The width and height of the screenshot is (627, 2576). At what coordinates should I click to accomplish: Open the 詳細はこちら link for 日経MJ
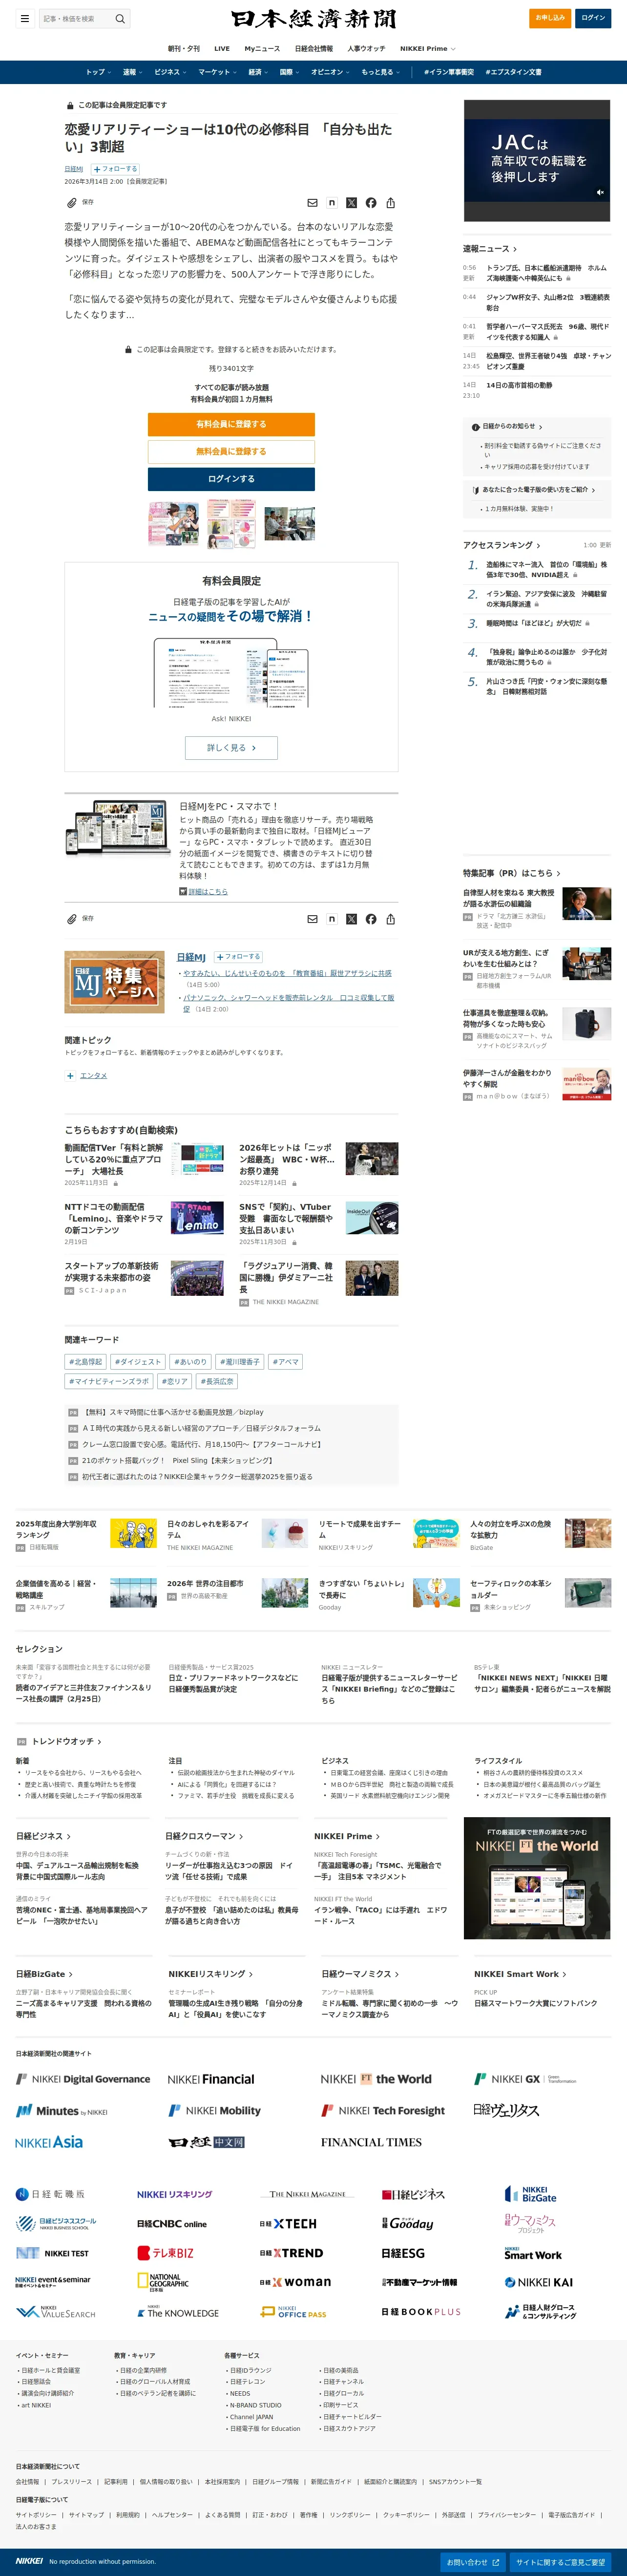pyautogui.click(x=208, y=891)
